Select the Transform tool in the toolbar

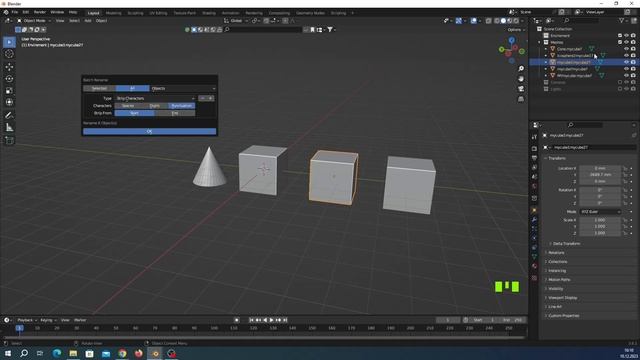[9, 102]
